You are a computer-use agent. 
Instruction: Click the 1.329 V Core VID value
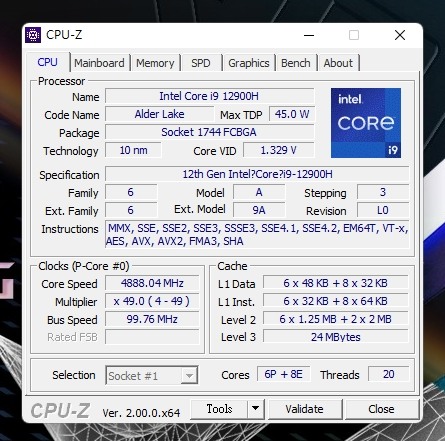click(278, 150)
